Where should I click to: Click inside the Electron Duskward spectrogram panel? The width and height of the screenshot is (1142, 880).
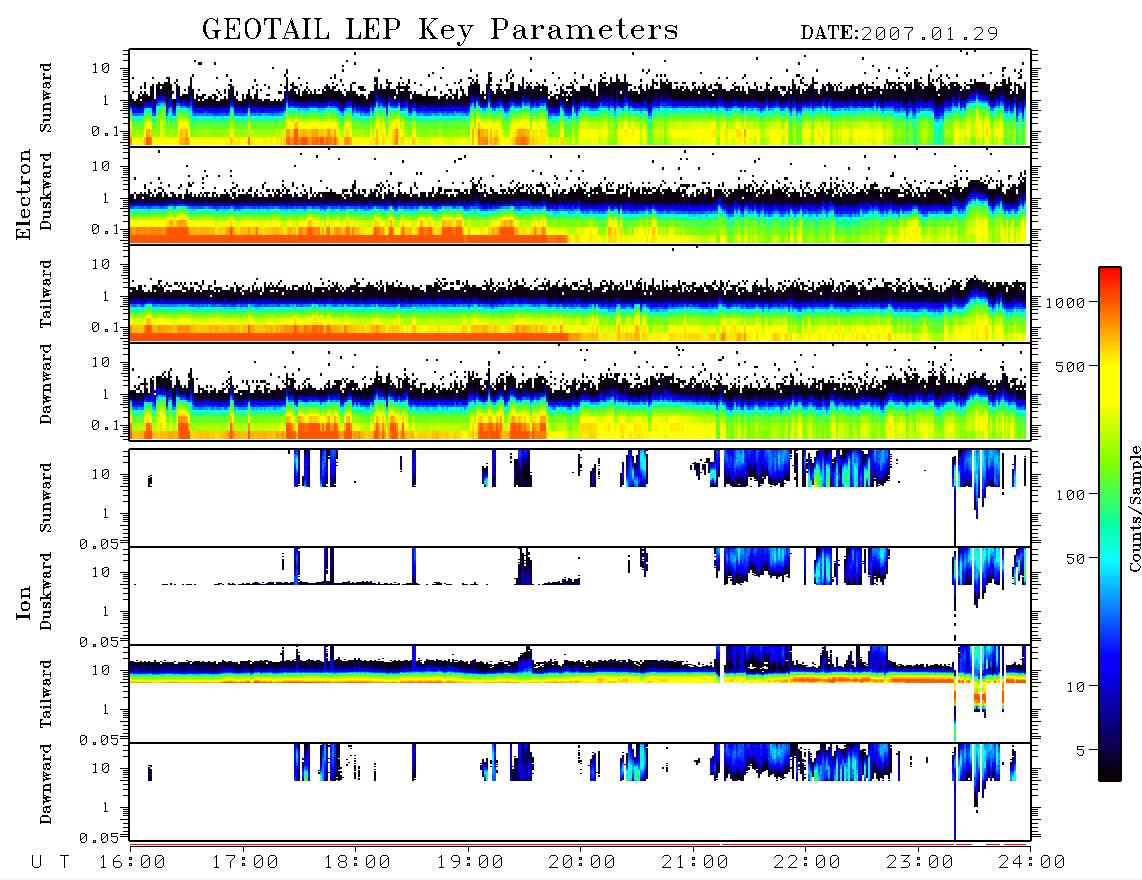pos(580,195)
